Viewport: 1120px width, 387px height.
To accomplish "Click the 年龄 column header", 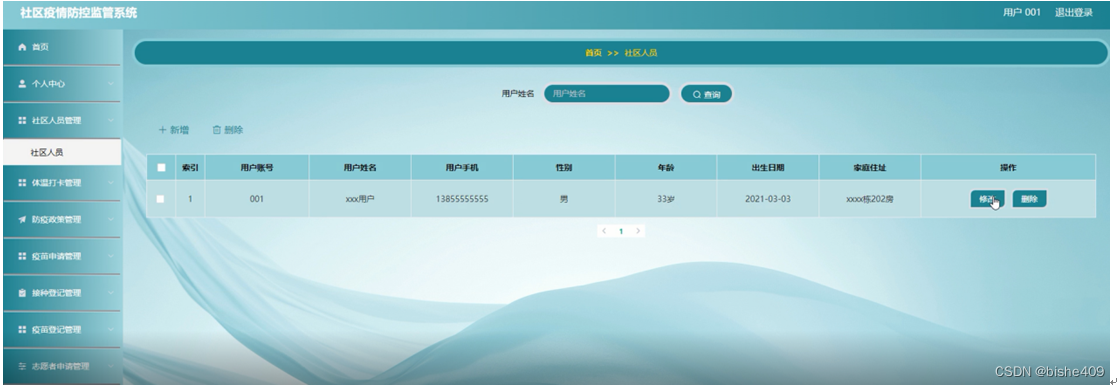I will pyautogui.click(x=666, y=168).
